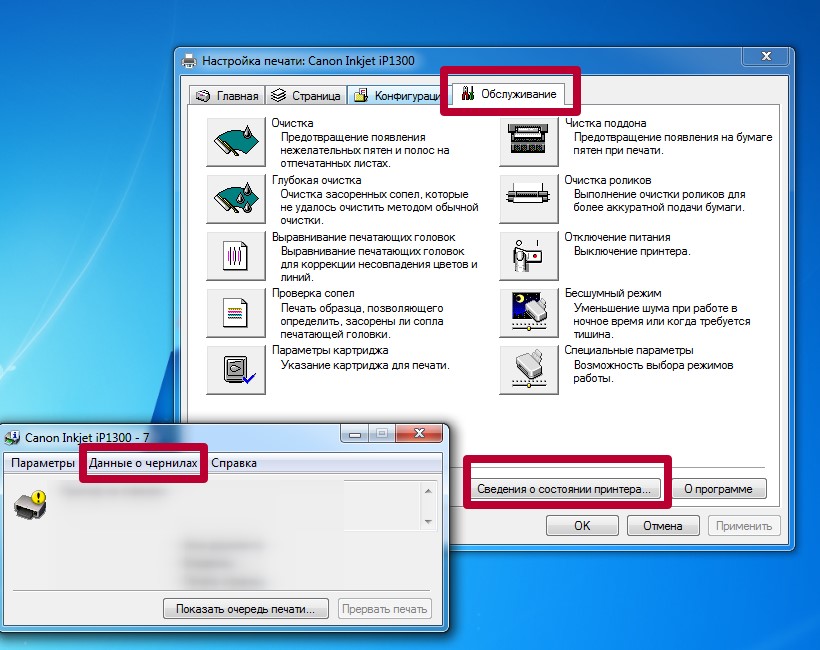Switch to the Главная tab

pos(228,96)
